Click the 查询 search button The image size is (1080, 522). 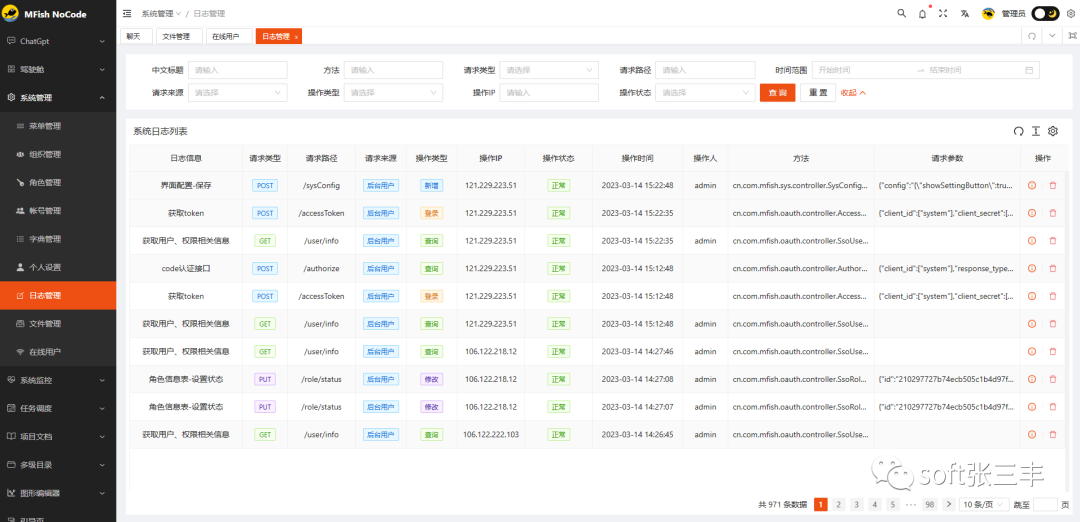[x=778, y=92]
